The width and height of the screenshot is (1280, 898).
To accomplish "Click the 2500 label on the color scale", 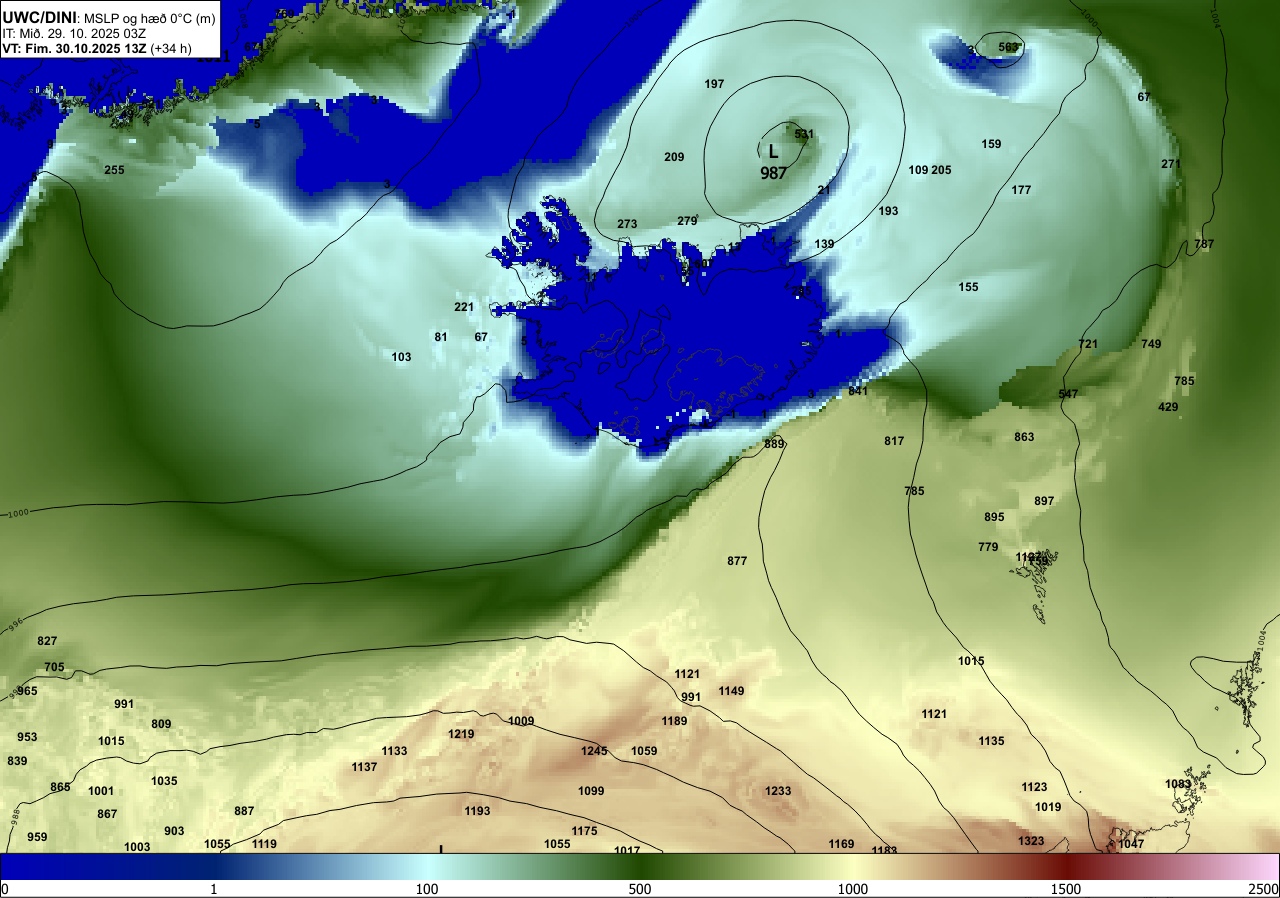I will point(1263,889).
